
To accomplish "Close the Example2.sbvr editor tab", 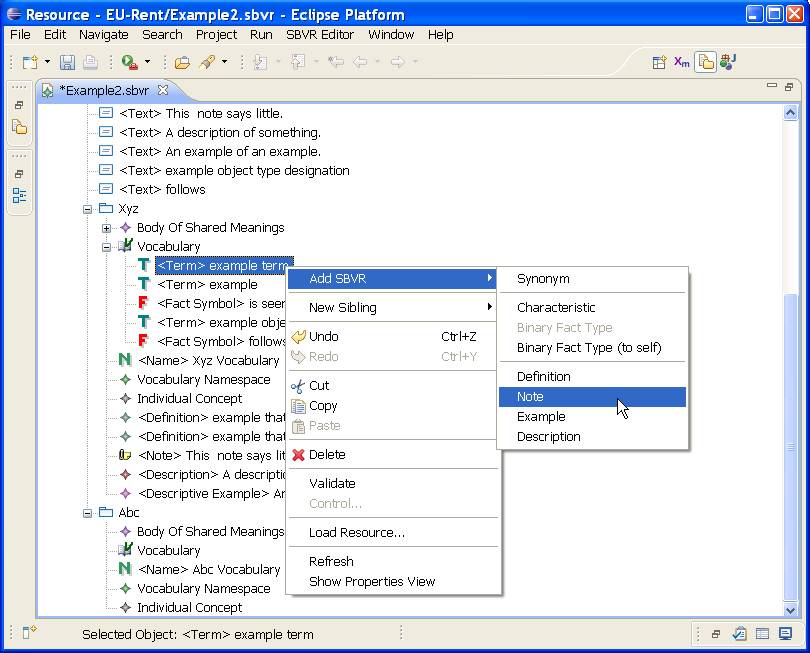I will coord(163,90).
